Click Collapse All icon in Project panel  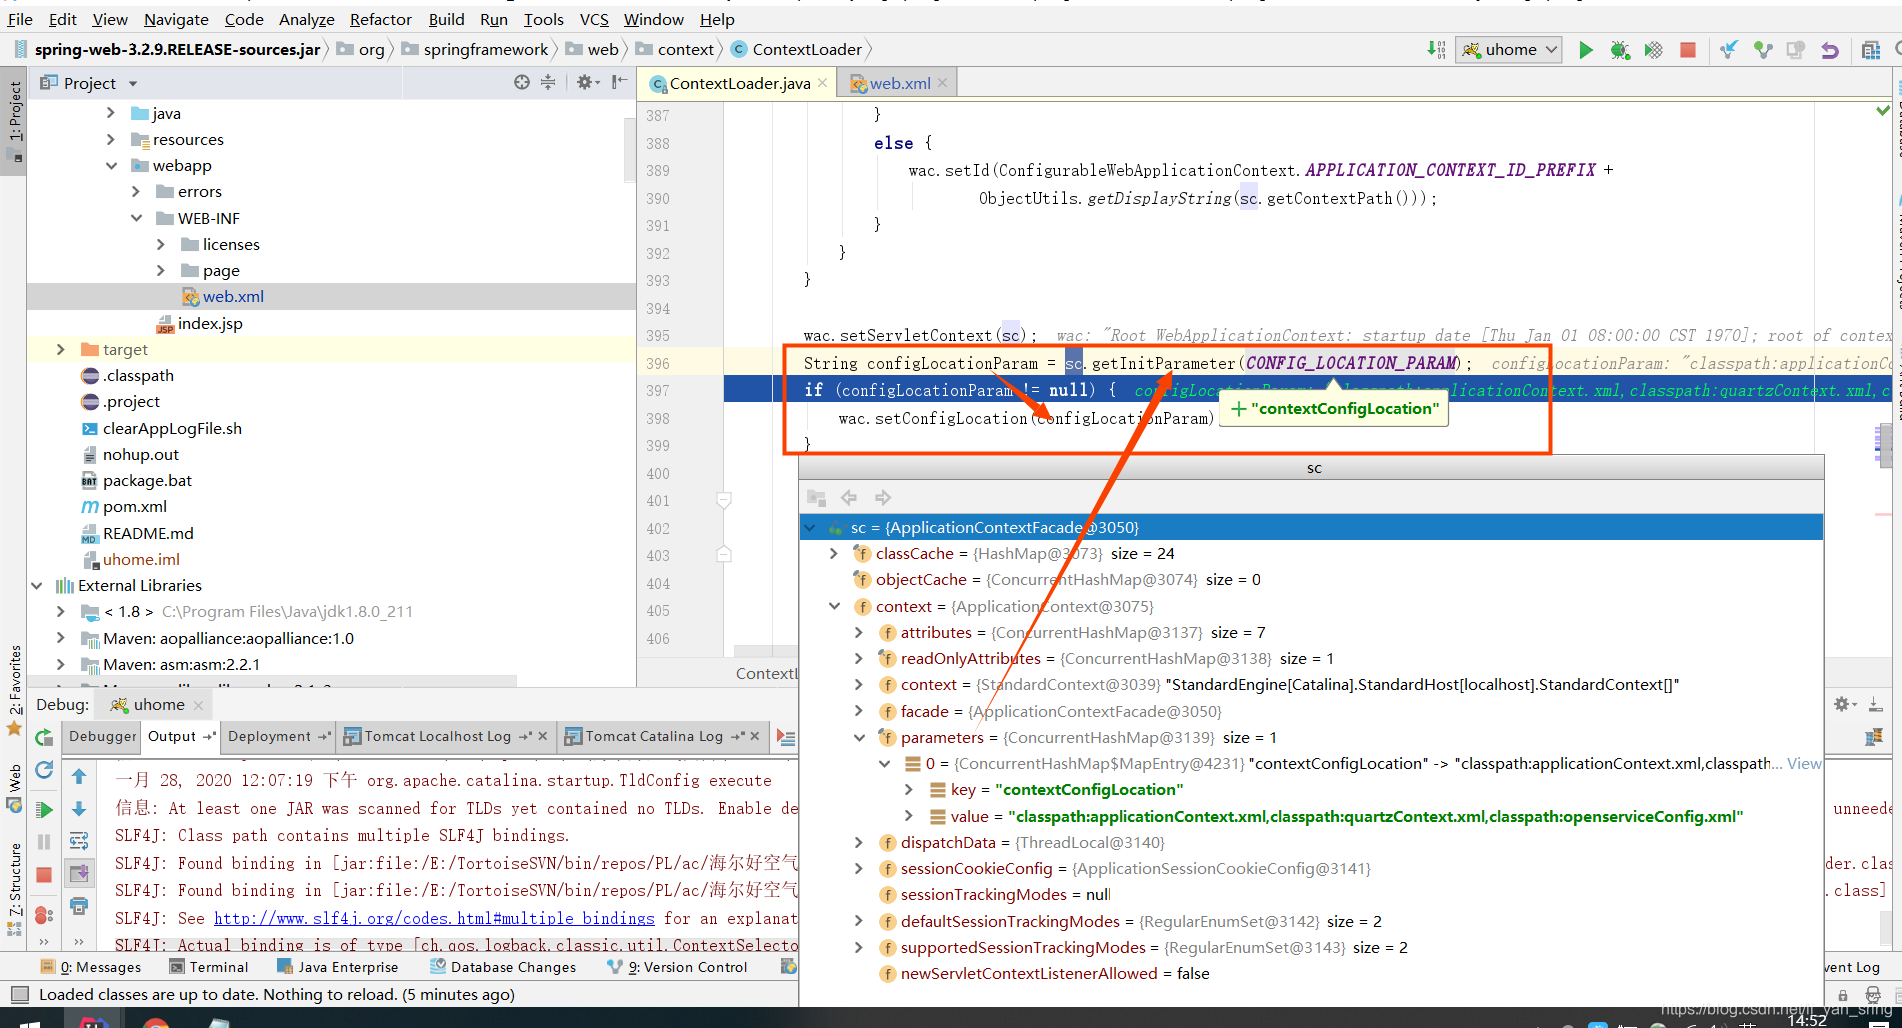548,83
